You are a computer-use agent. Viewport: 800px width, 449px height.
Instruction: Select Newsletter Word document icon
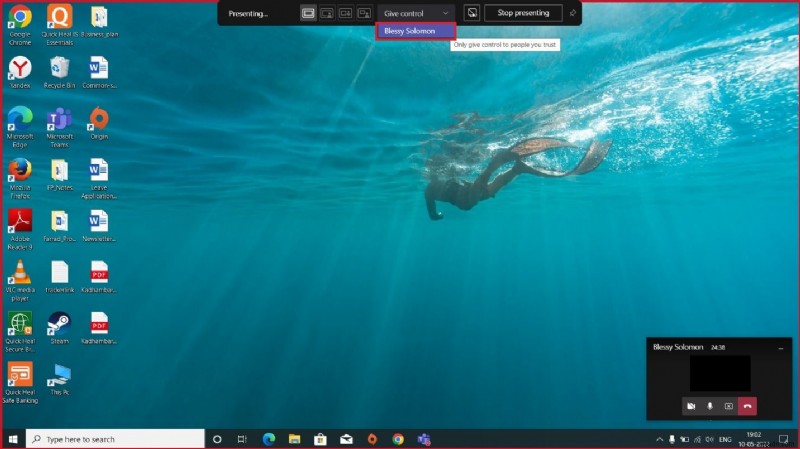pos(99,226)
